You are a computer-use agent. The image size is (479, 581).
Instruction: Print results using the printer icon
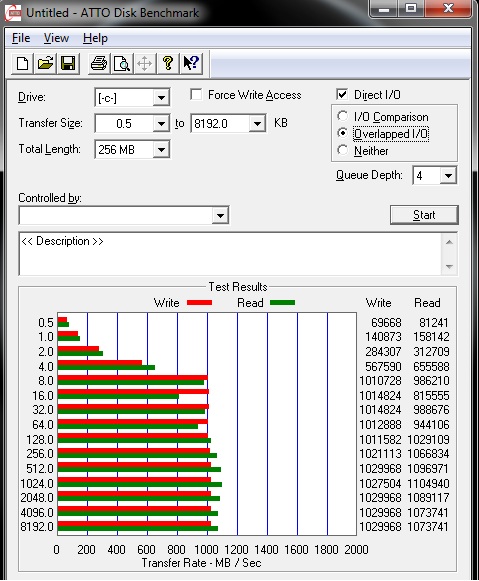point(99,63)
